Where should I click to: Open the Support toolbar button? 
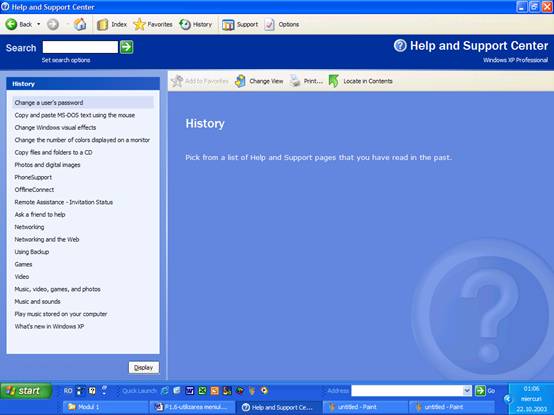point(240,24)
